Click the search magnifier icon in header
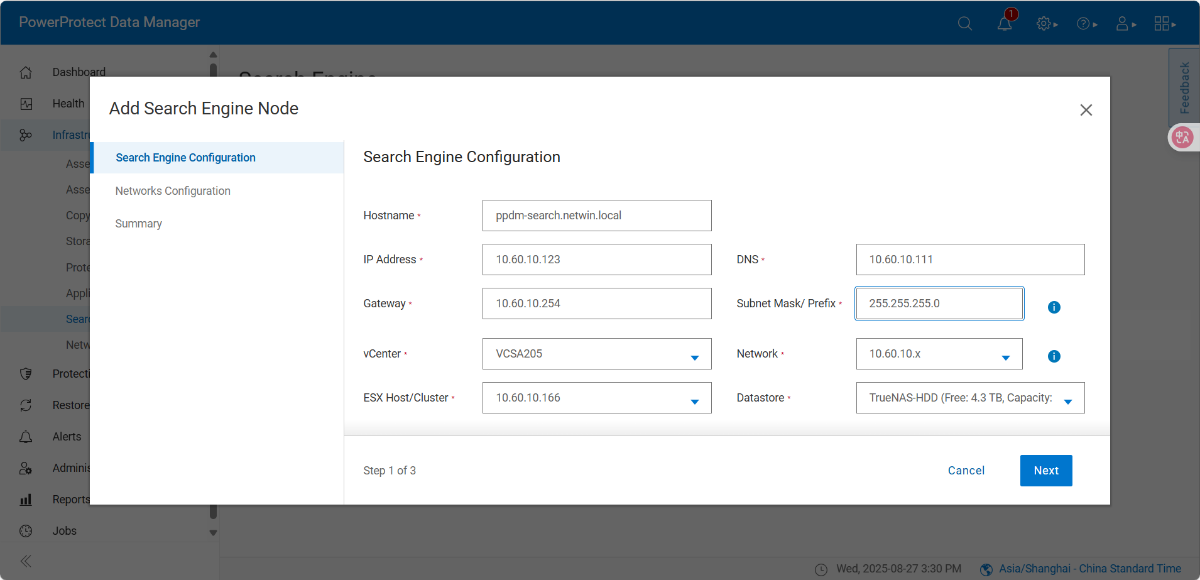Viewport: 1200px width, 580px height. (965, 23)
